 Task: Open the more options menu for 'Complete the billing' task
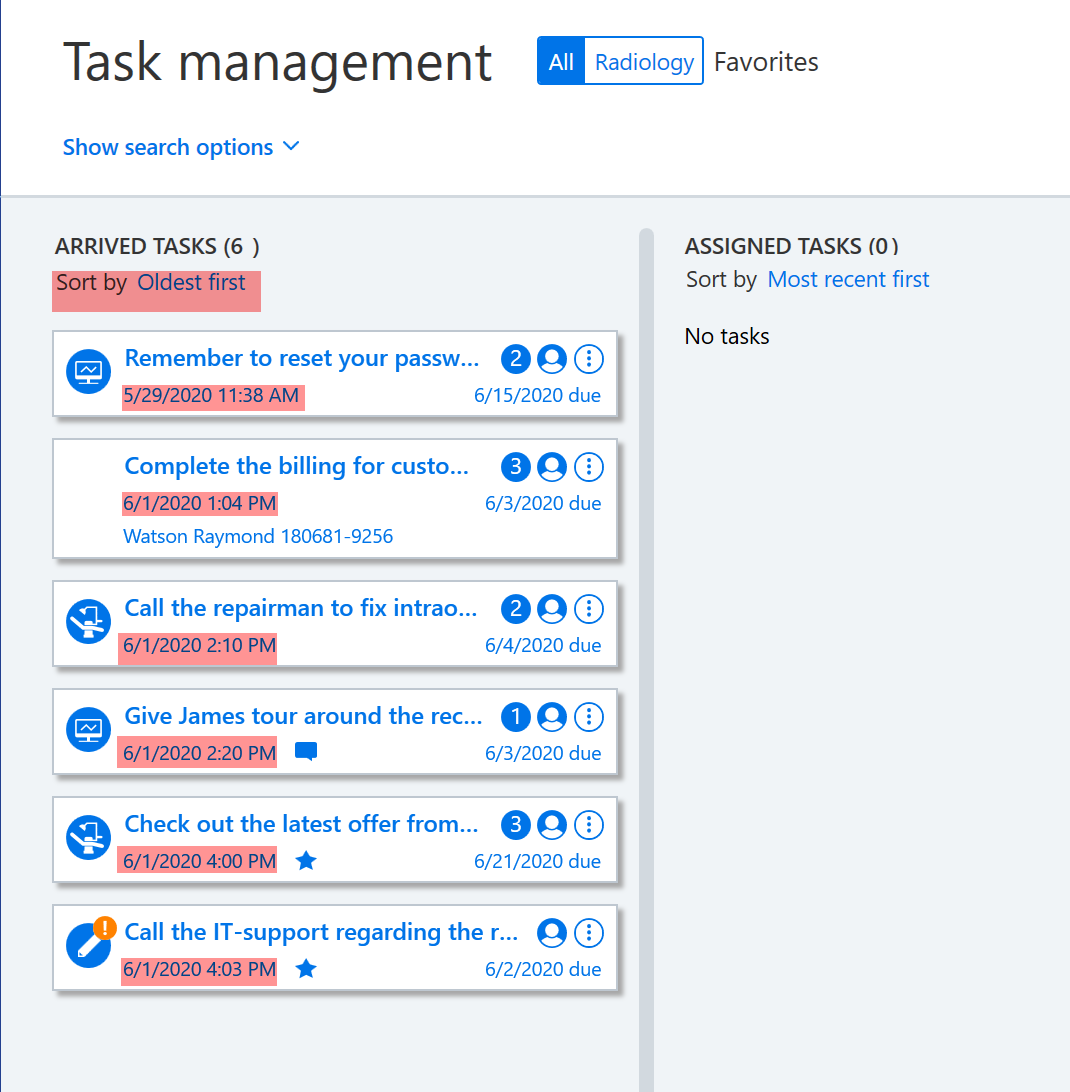589,467
